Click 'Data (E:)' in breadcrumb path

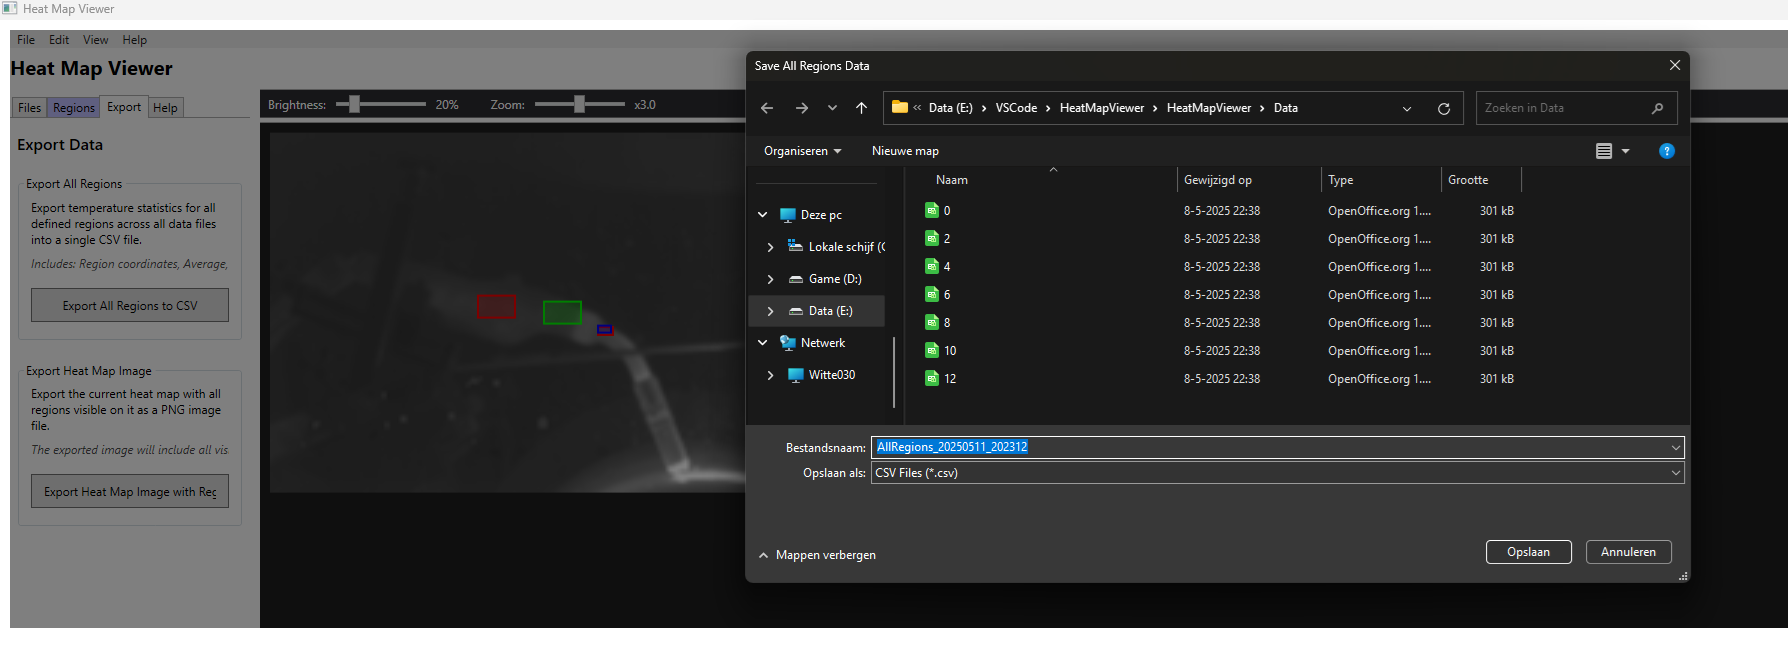click(950, 108)
